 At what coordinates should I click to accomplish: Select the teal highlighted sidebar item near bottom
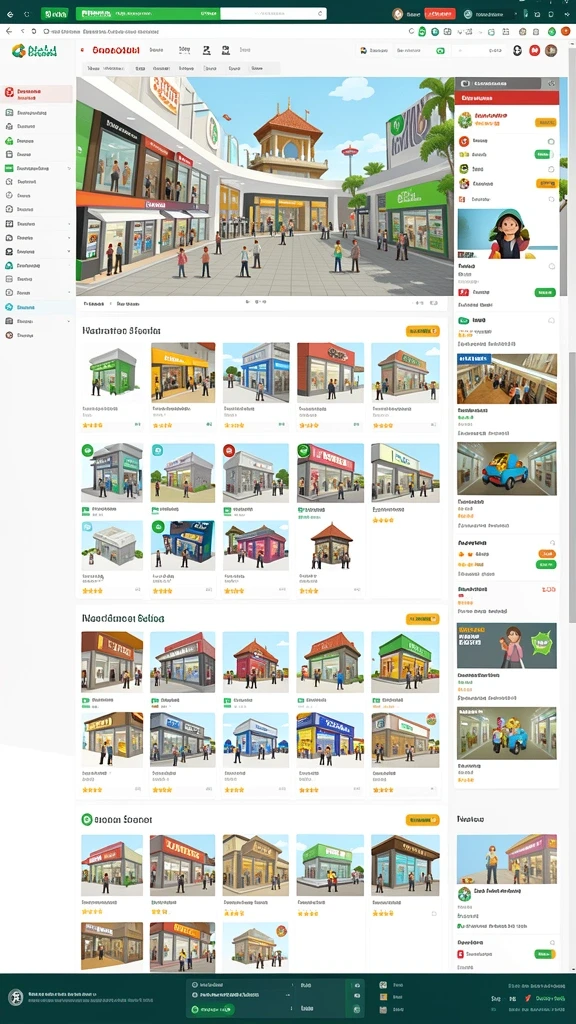[37, 307]
